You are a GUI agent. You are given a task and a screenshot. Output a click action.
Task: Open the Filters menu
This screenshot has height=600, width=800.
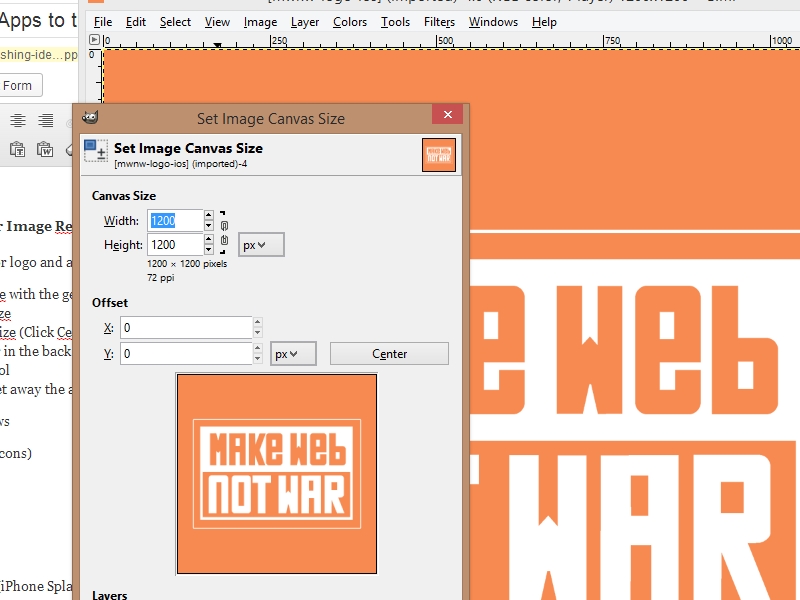click(x=439, y=22)
